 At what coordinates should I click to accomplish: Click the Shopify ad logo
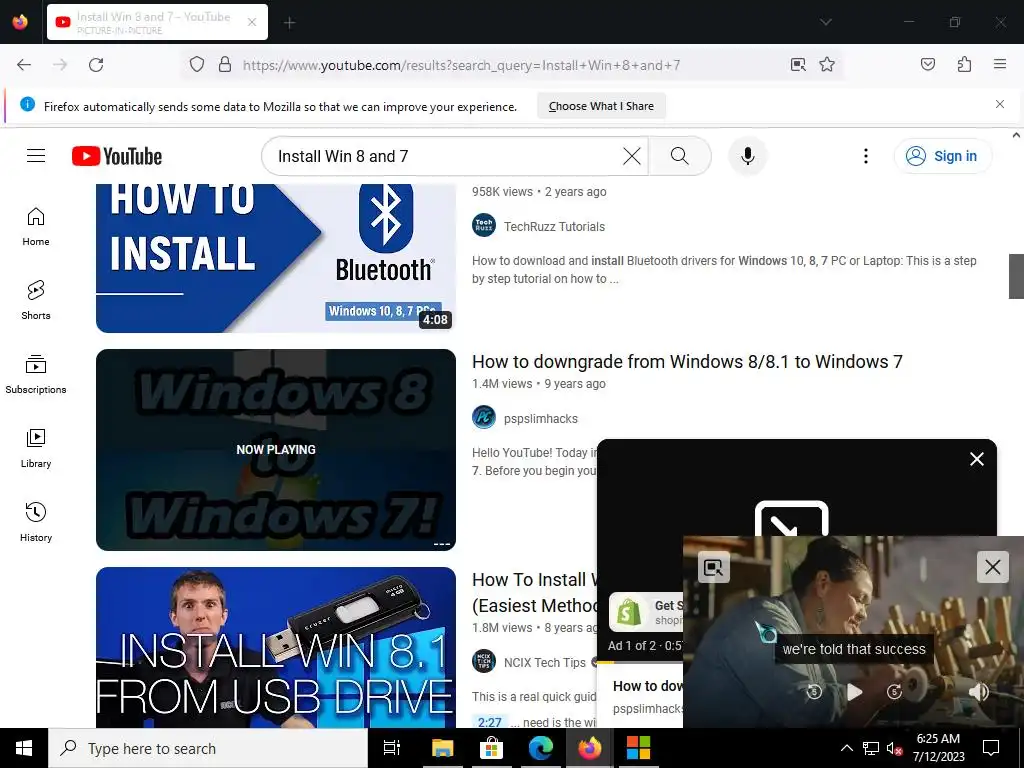pyautogui.click(x=628, y=613)
